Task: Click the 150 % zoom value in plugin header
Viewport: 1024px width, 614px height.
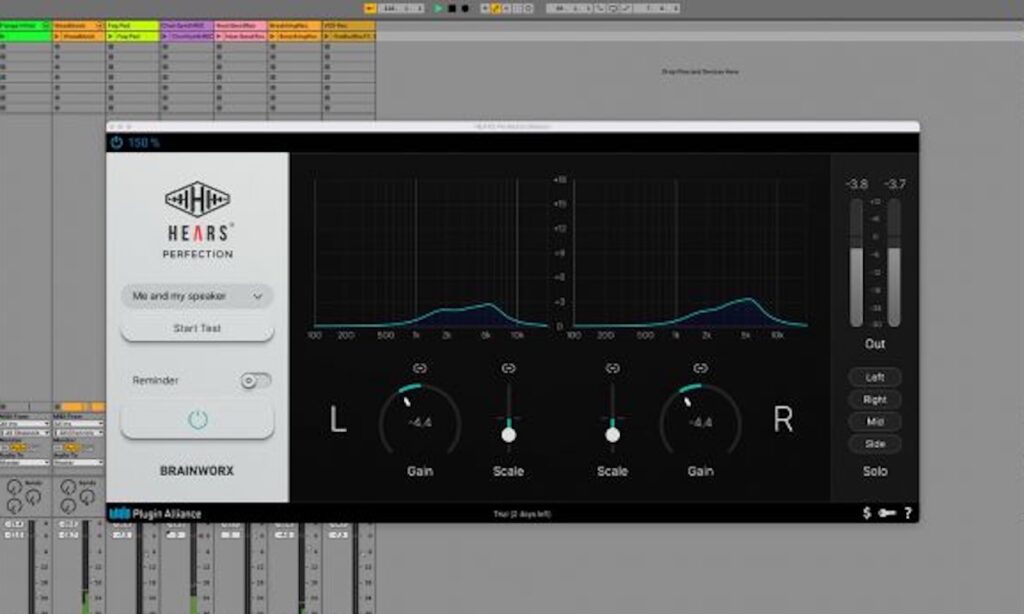Action: [144, 142]
